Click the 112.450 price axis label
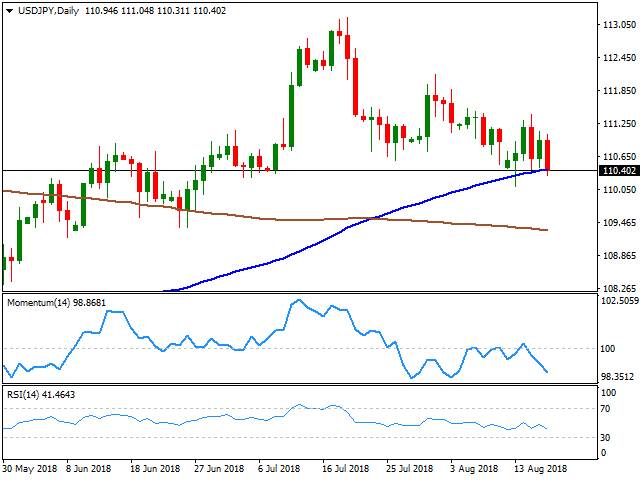Image resolution: width=640 pixels, height=480 pixels. (619, 58)
